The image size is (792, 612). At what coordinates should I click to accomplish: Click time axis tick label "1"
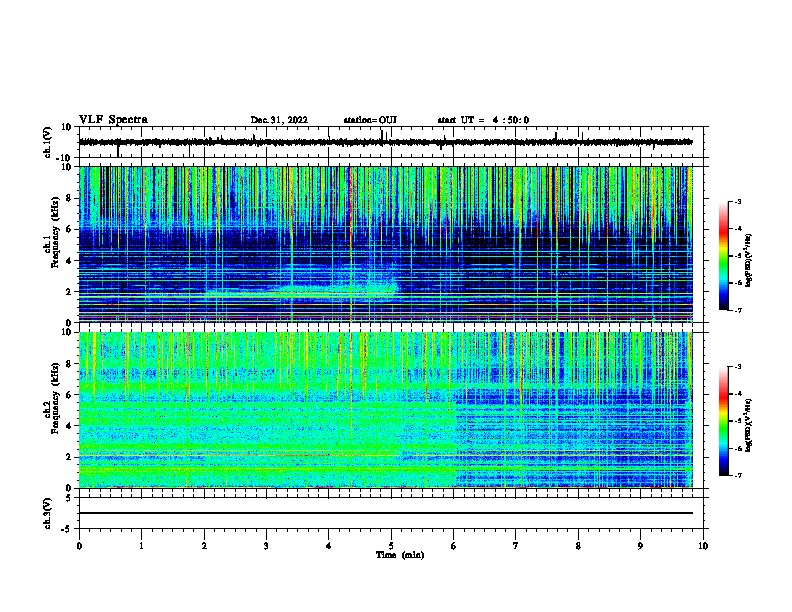141,546
